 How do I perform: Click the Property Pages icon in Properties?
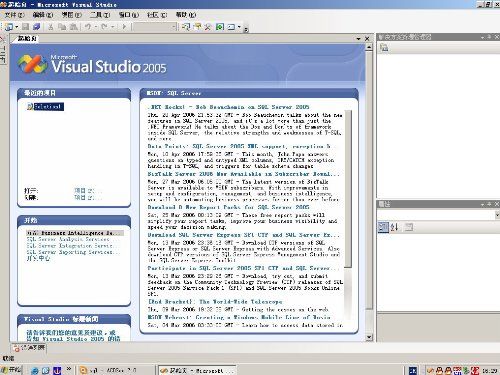tap(409, 227)
